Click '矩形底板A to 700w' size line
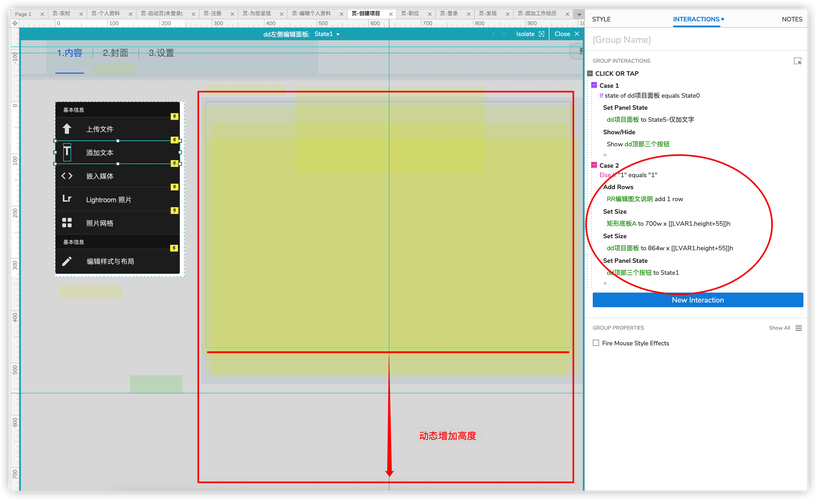This screenshot has width=817, height=500. (669, 223)
